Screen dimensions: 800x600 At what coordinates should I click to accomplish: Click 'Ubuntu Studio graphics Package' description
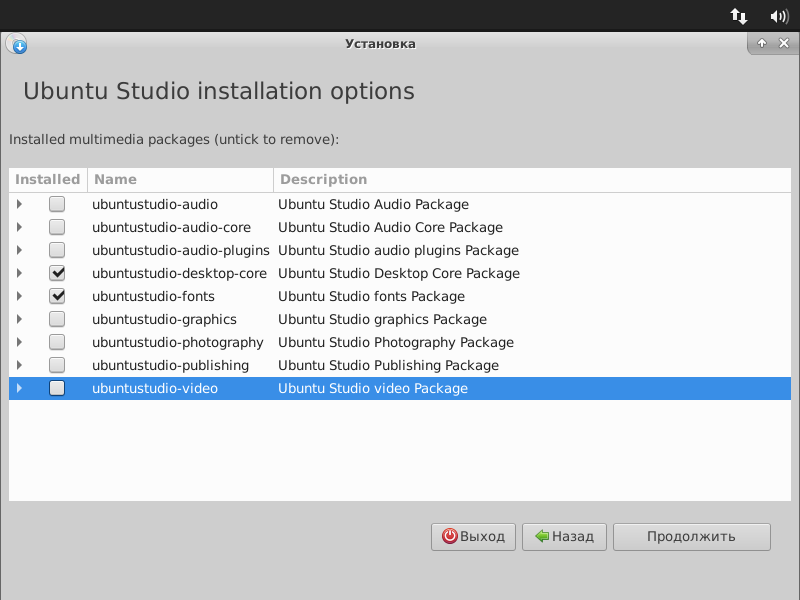(383, 319)
